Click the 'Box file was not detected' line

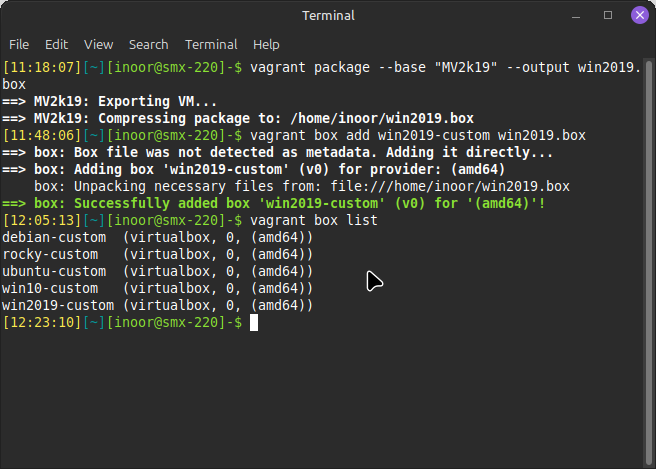click(277, 152)
